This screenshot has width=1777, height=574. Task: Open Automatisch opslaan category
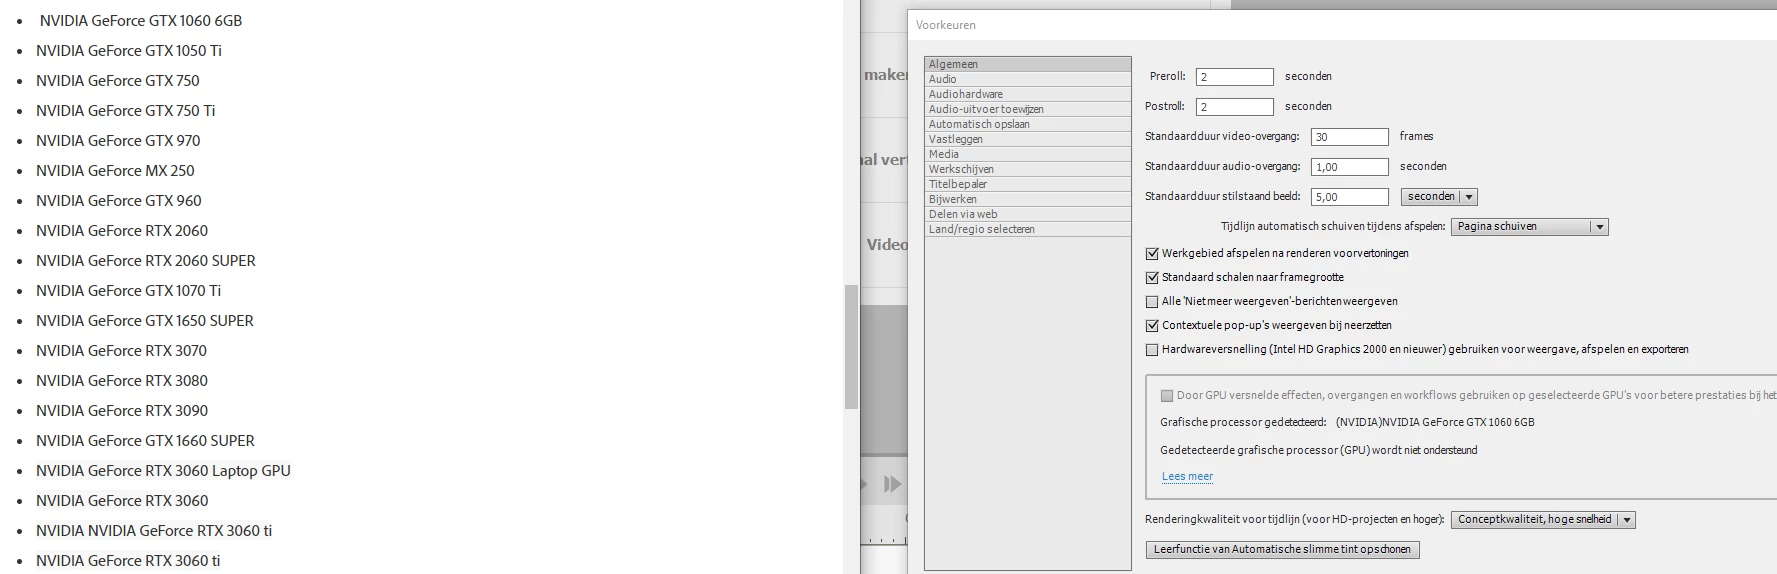tap(1027, 124)
